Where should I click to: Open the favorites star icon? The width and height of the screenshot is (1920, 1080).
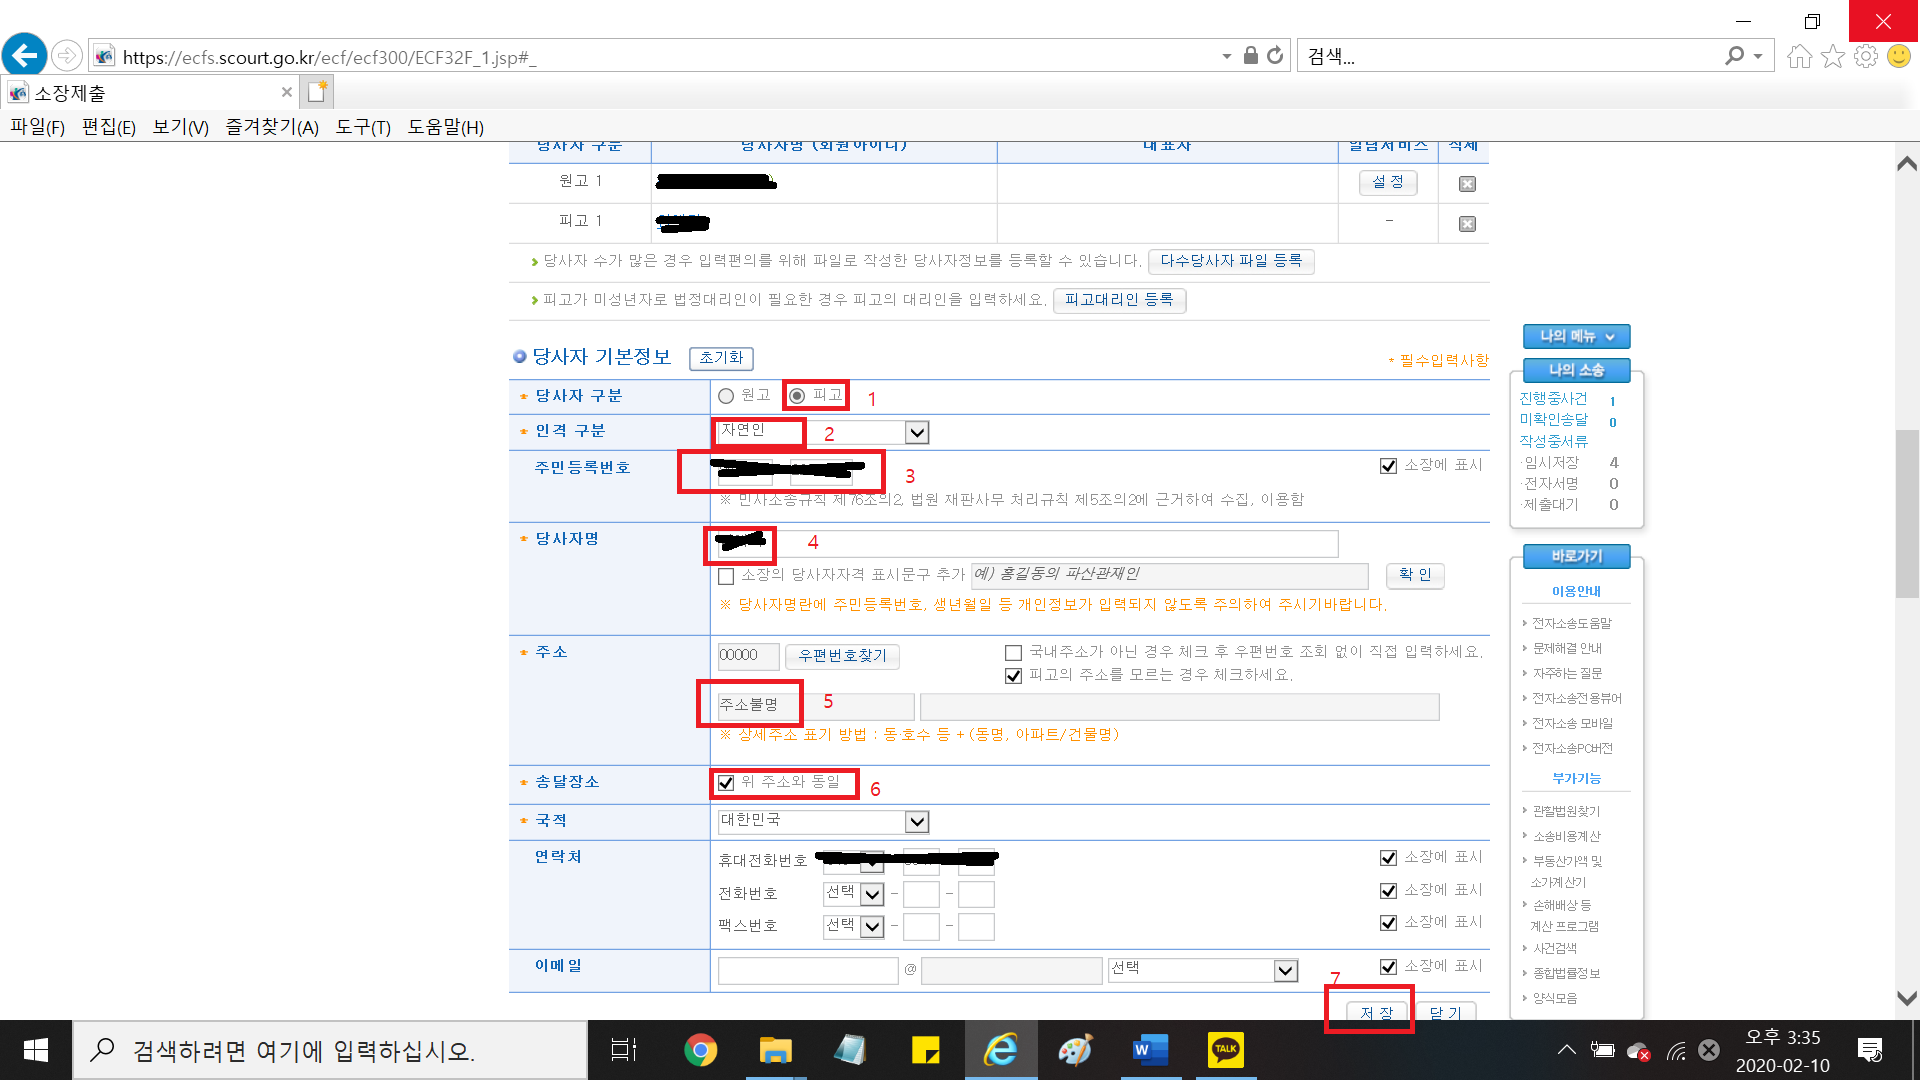(x=1832, y=56)
